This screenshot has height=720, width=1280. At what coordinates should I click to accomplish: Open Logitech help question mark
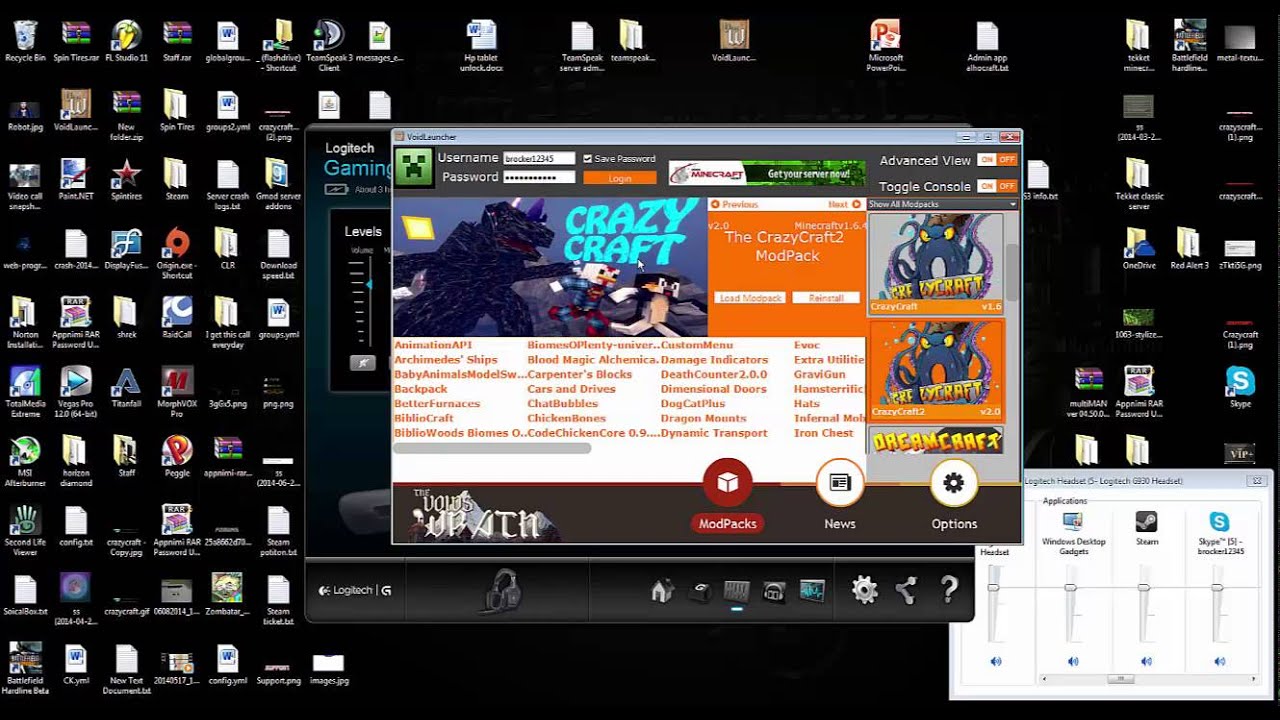click(949, 590)
